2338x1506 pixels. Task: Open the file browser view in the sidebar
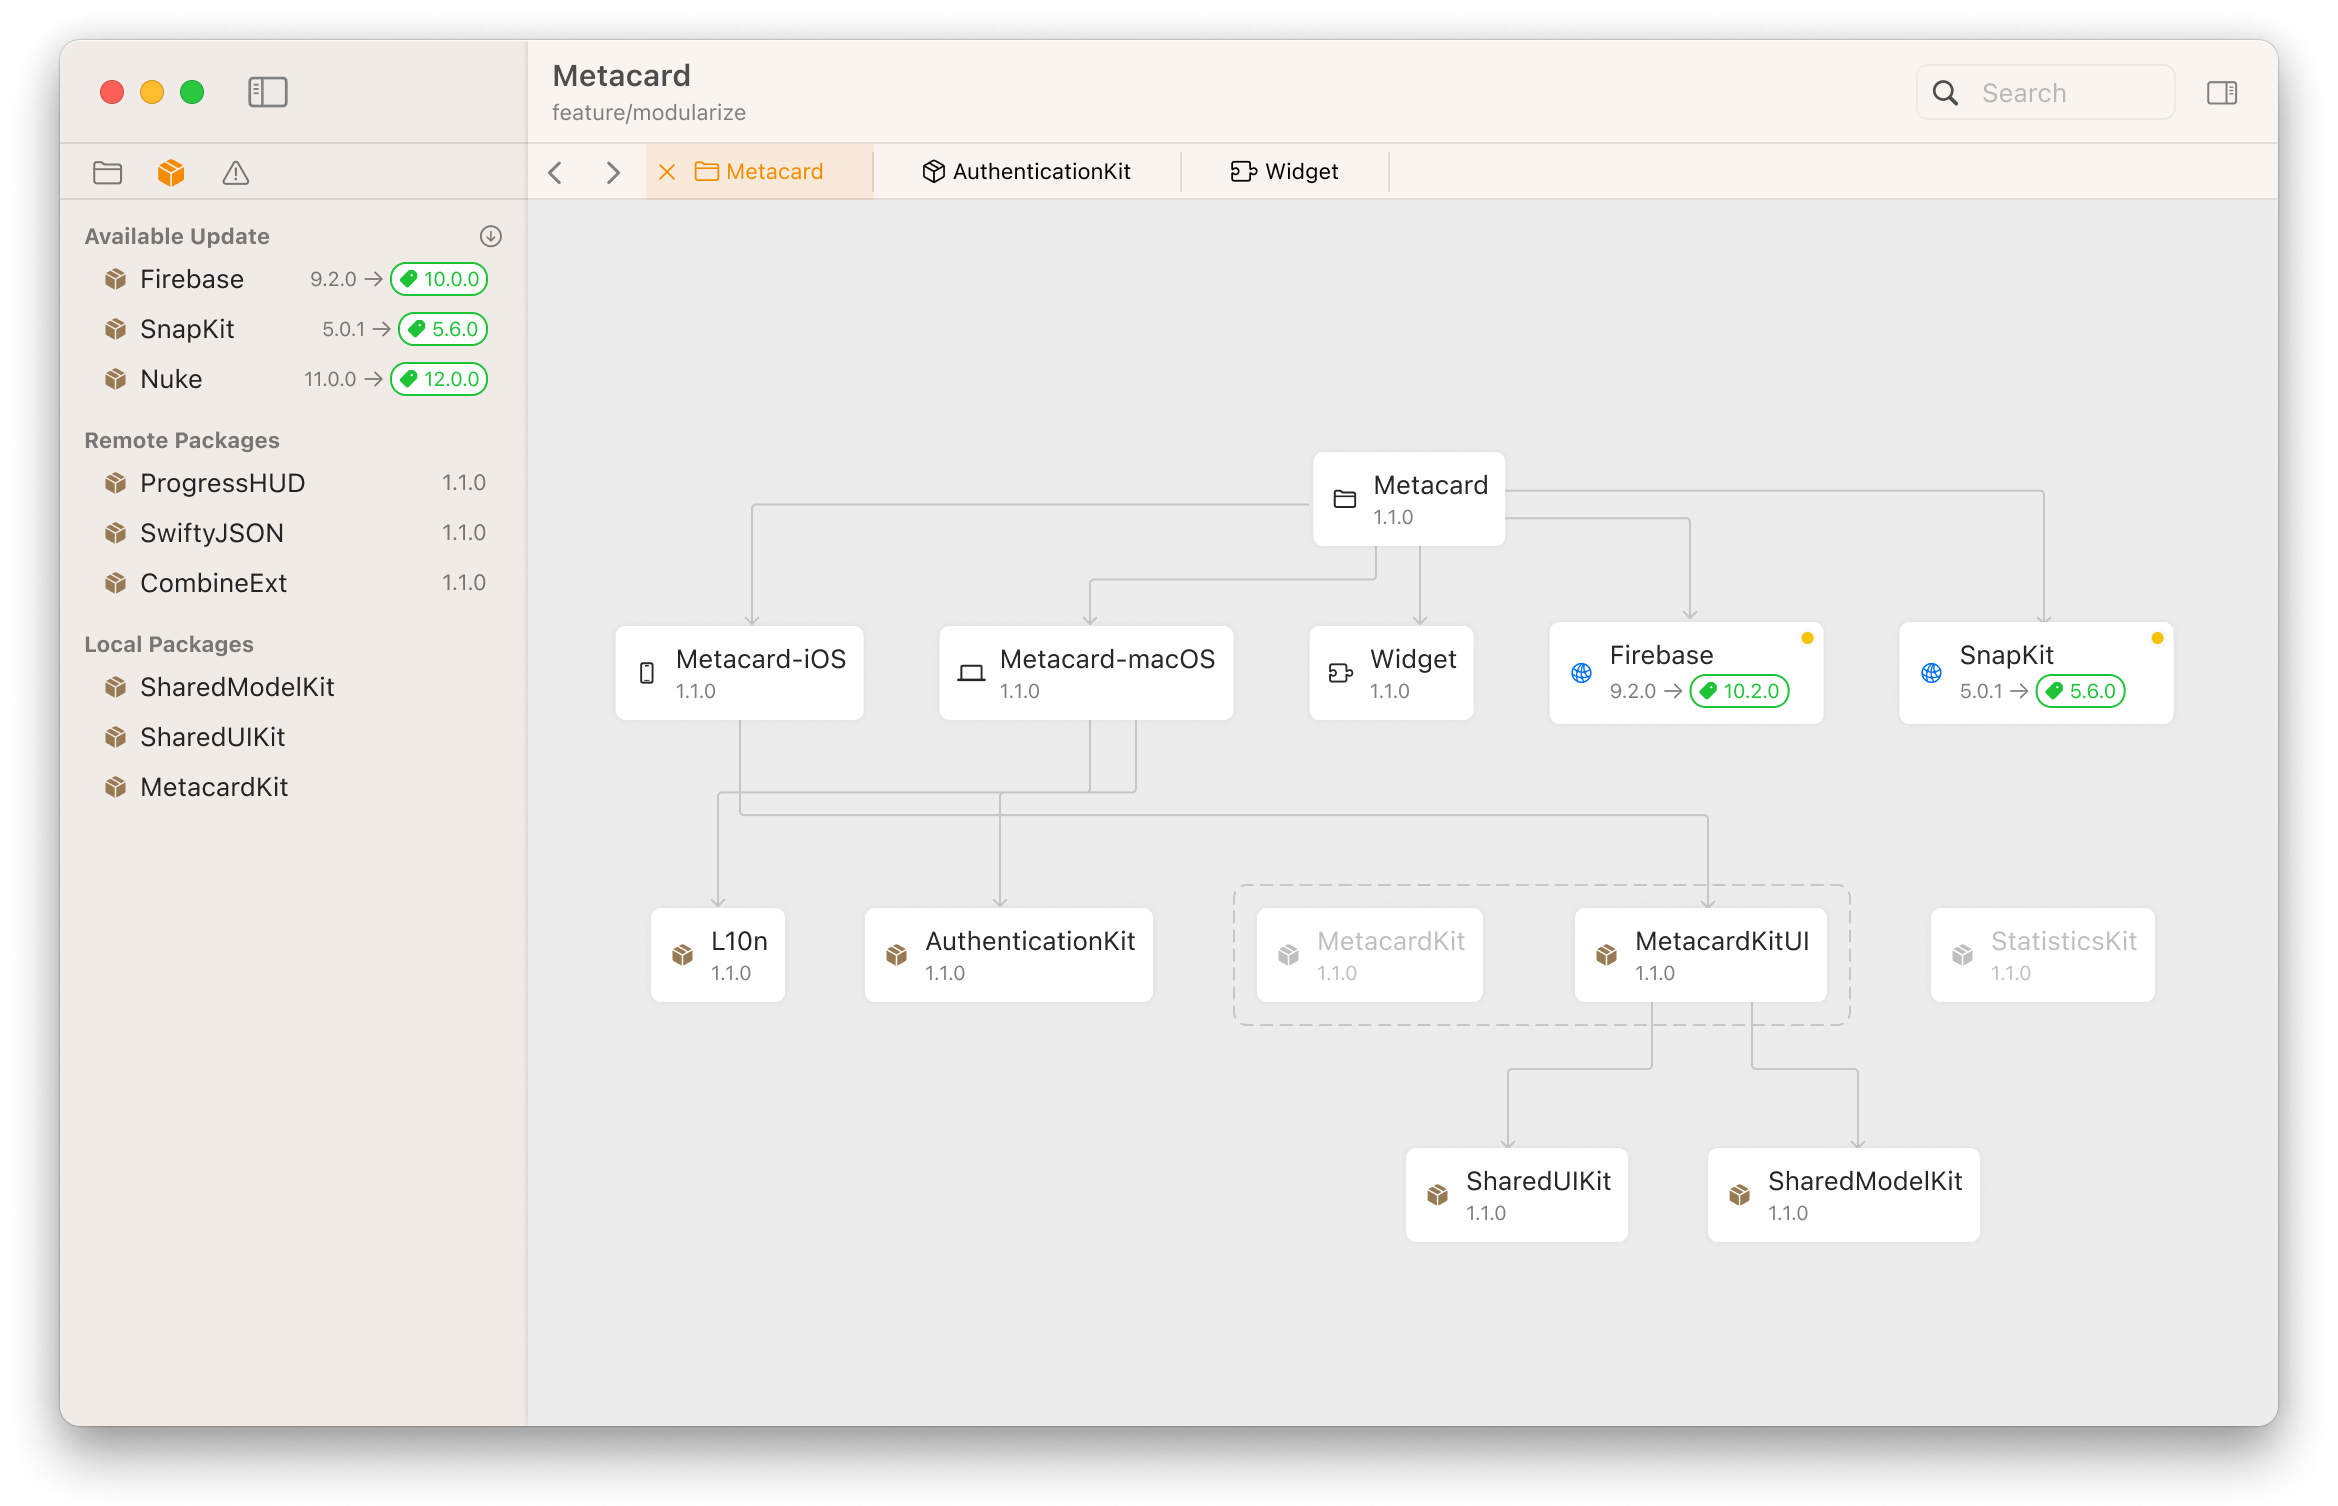tap(107, 172)
